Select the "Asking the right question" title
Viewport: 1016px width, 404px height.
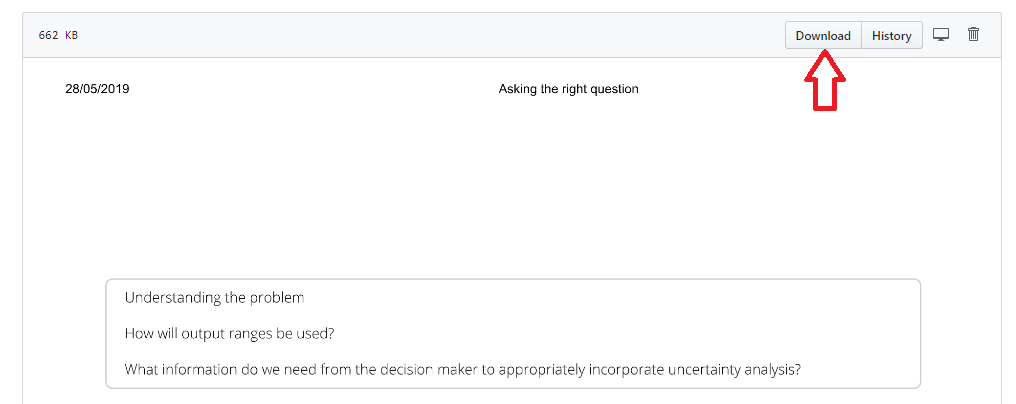(x=568, y=89)
